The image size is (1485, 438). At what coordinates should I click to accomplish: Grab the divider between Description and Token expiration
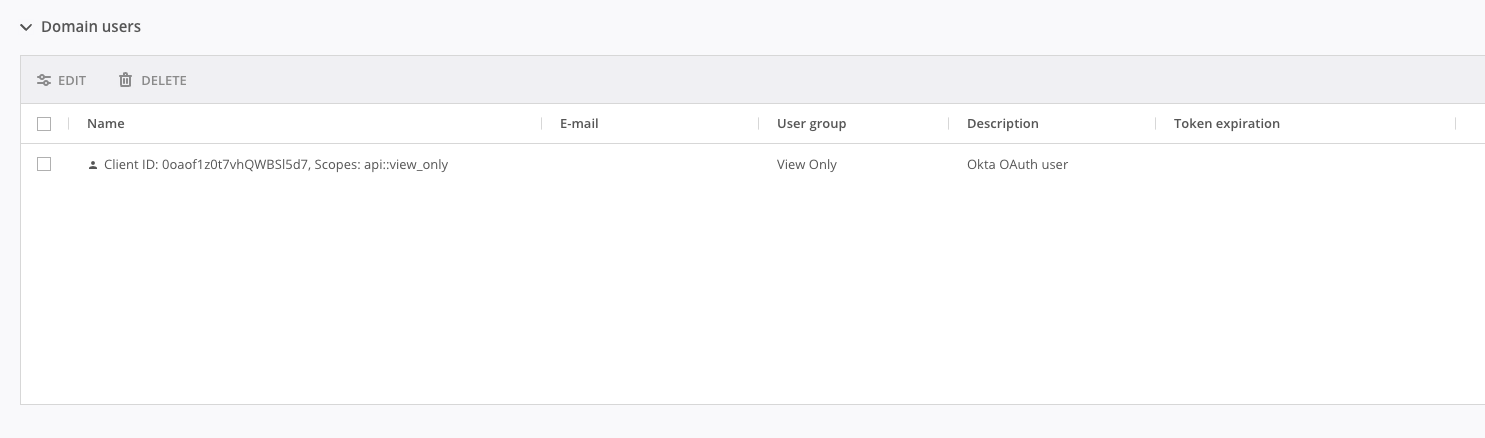coord(1156,124)
